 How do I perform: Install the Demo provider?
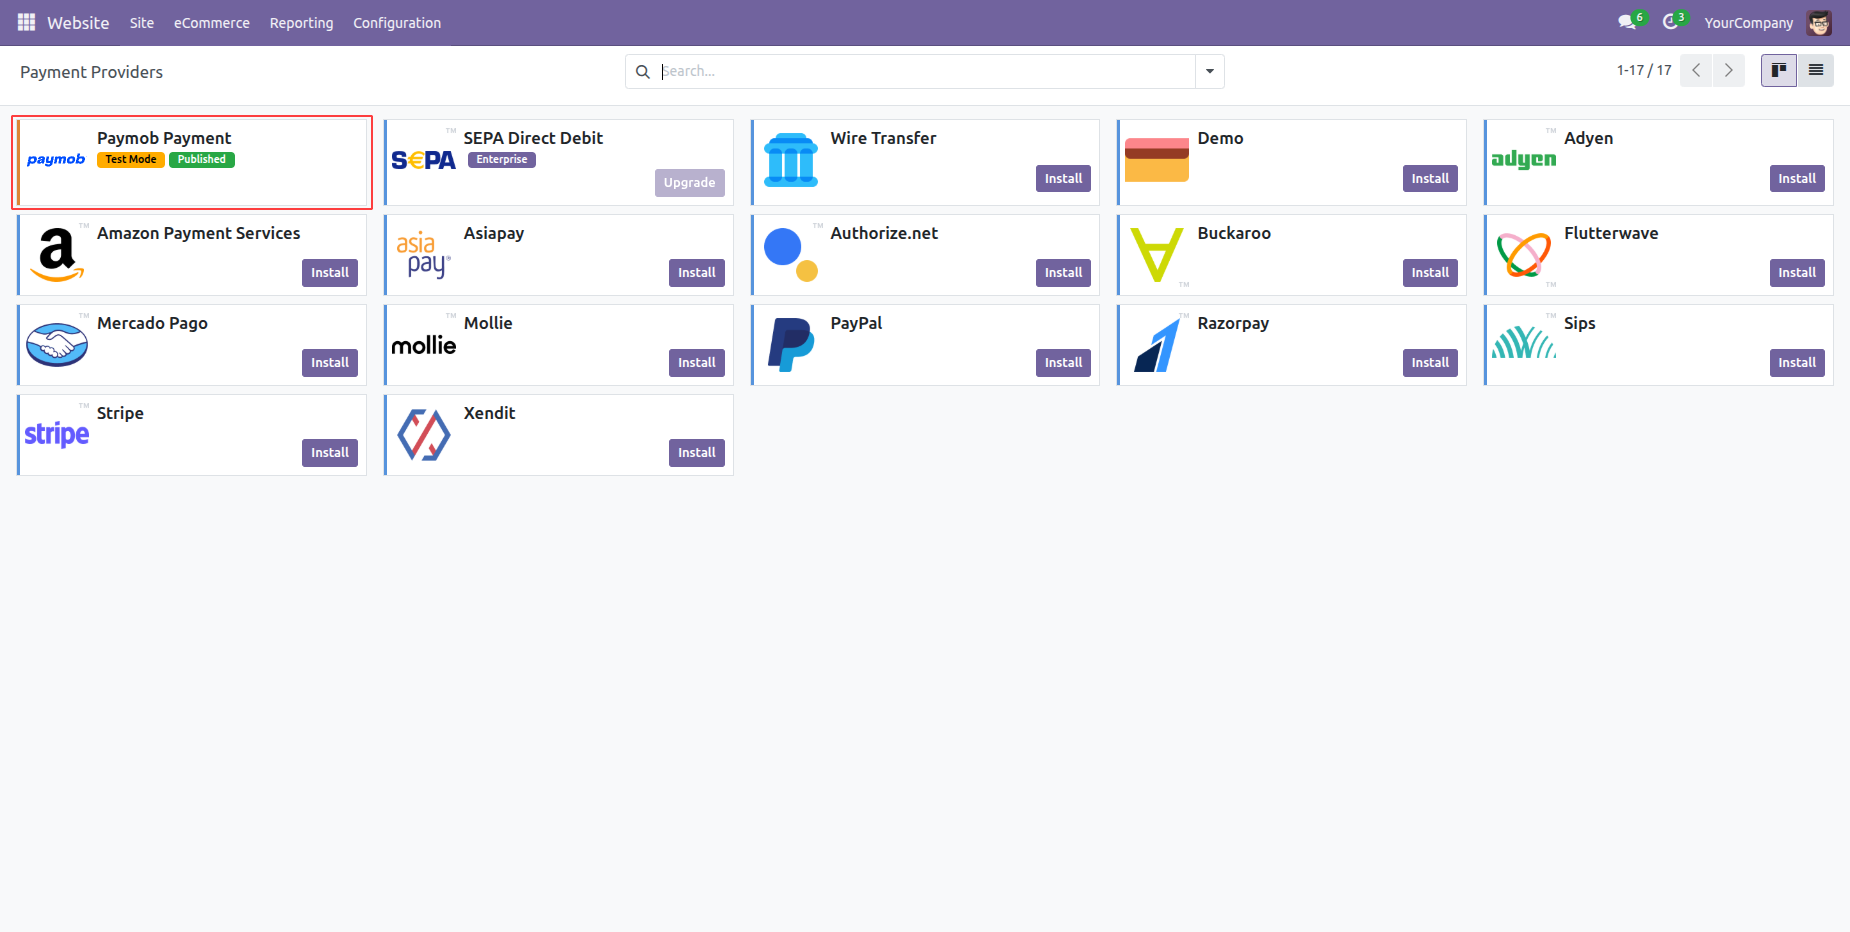click(x=1430, y=179)
